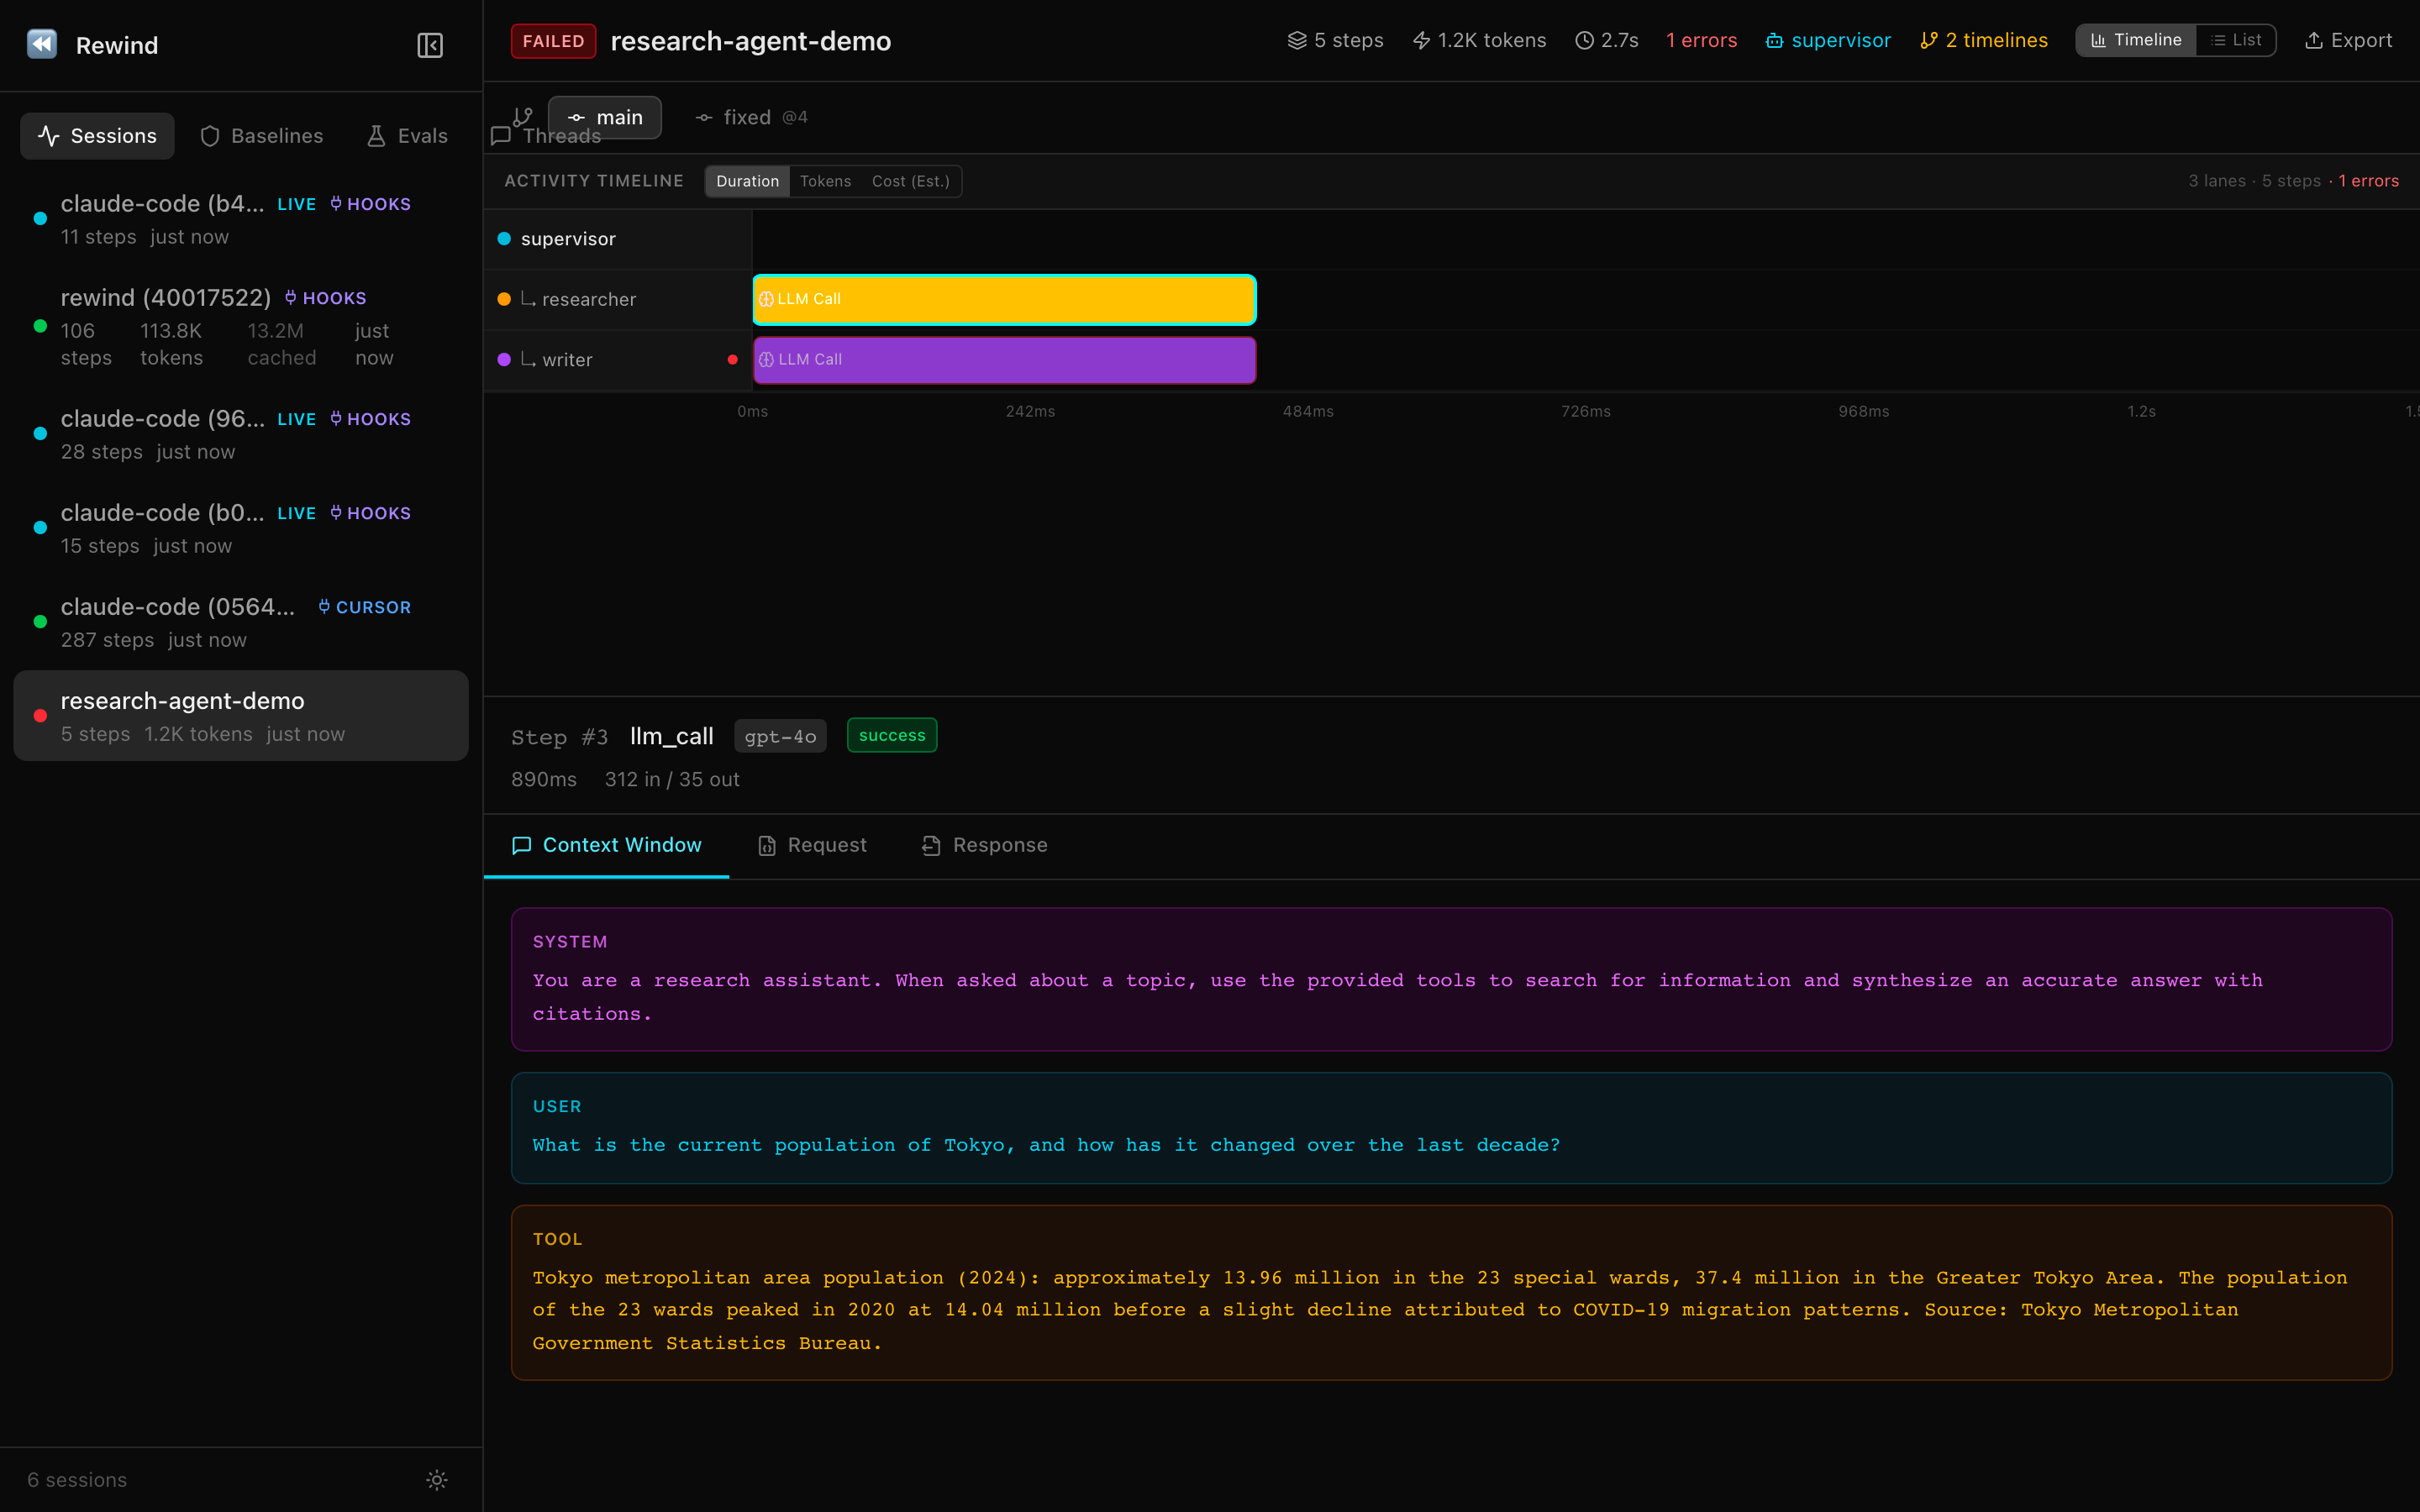The height and width of the screenshot is (1512, 2420).
Task: Open the Baselines tab
Action: [262, 136]
